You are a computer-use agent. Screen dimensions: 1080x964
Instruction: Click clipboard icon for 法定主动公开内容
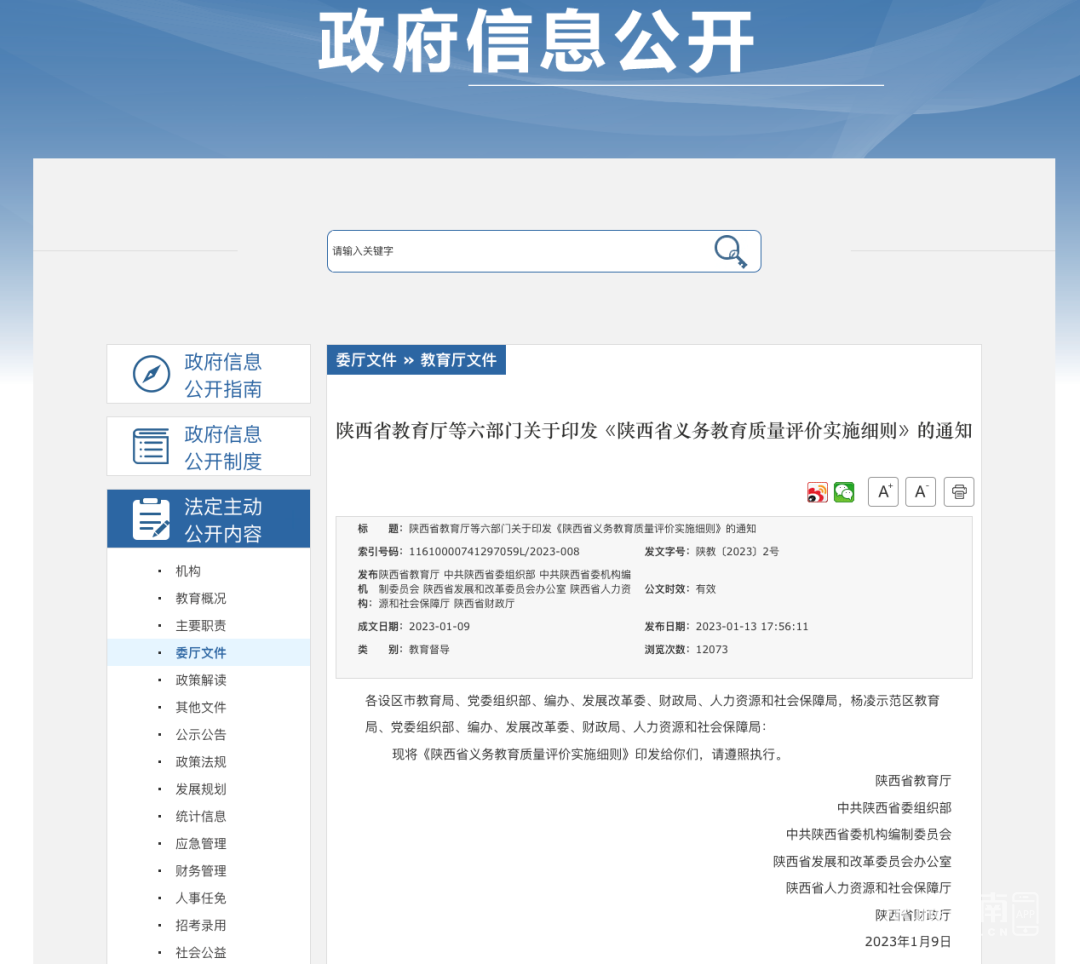[x=151, y=519]
